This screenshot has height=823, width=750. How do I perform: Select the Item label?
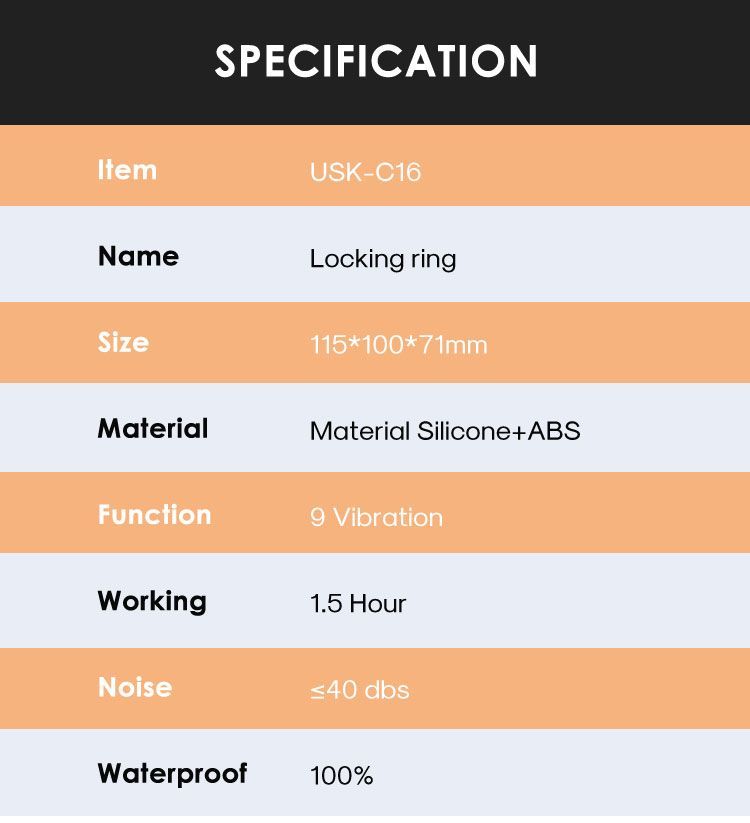click(x=128, y=170)
